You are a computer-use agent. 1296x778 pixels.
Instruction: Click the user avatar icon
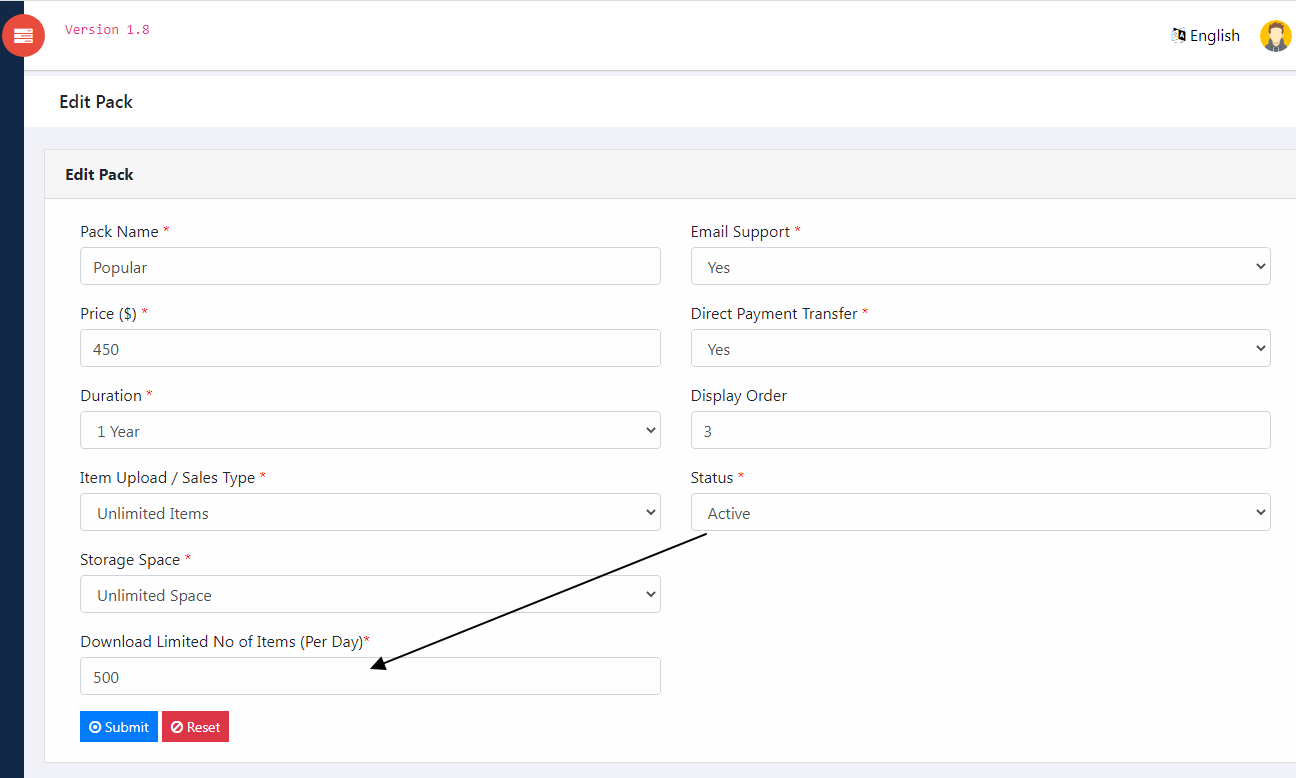(x=1275, y=36)
